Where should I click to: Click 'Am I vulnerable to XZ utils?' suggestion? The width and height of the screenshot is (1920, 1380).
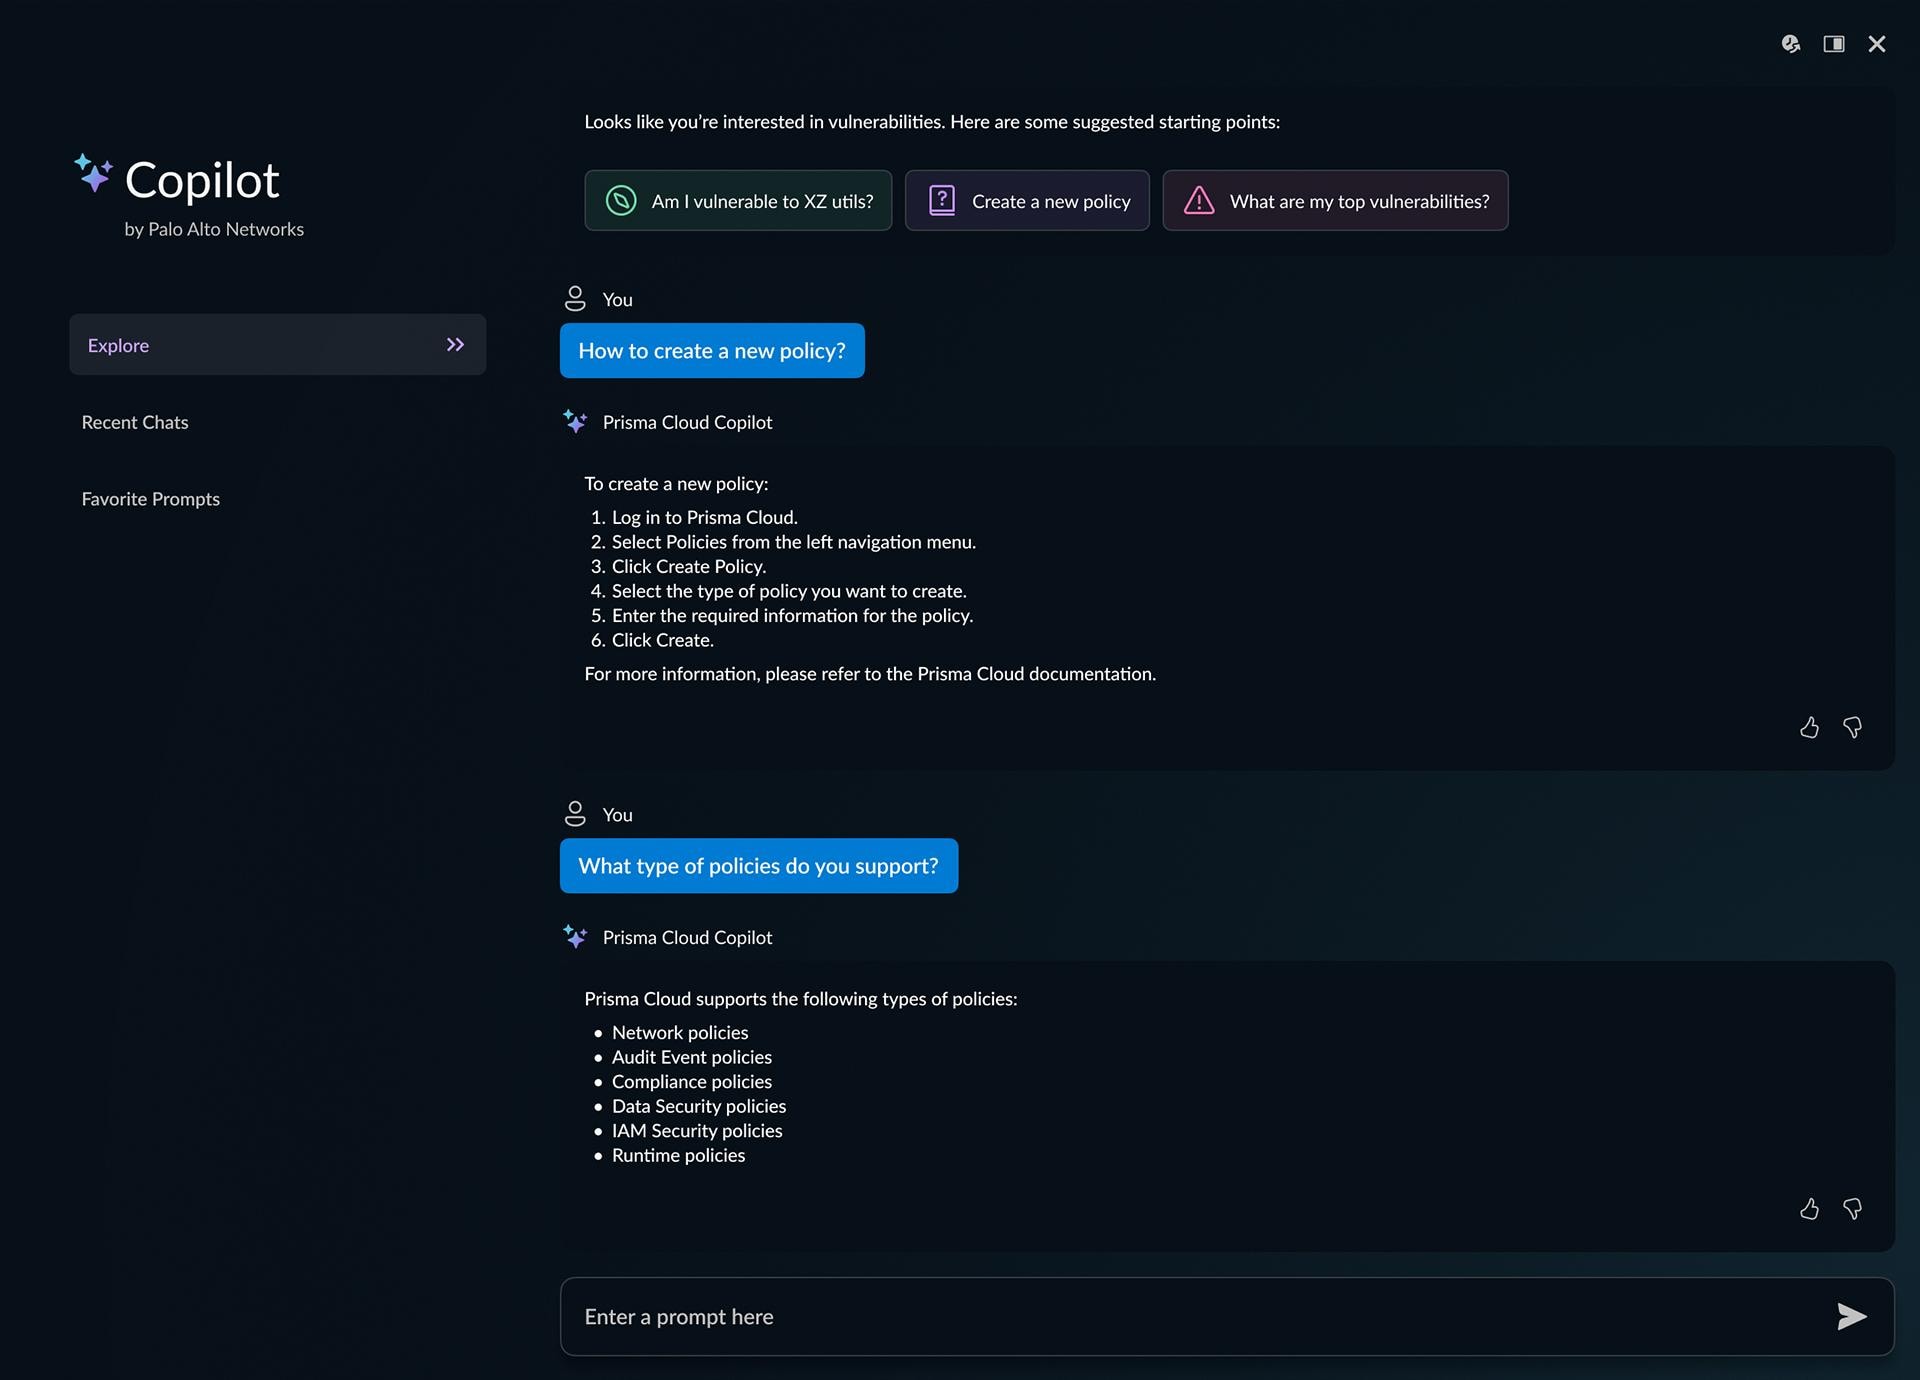[738, 201]
